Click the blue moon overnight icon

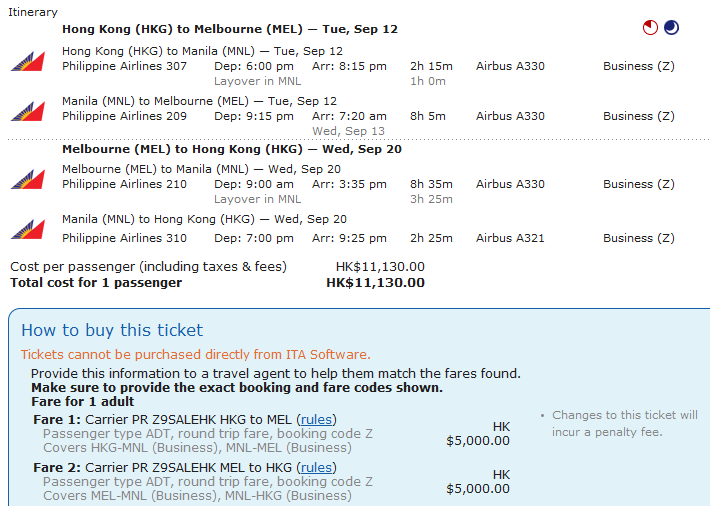(671, 28)
